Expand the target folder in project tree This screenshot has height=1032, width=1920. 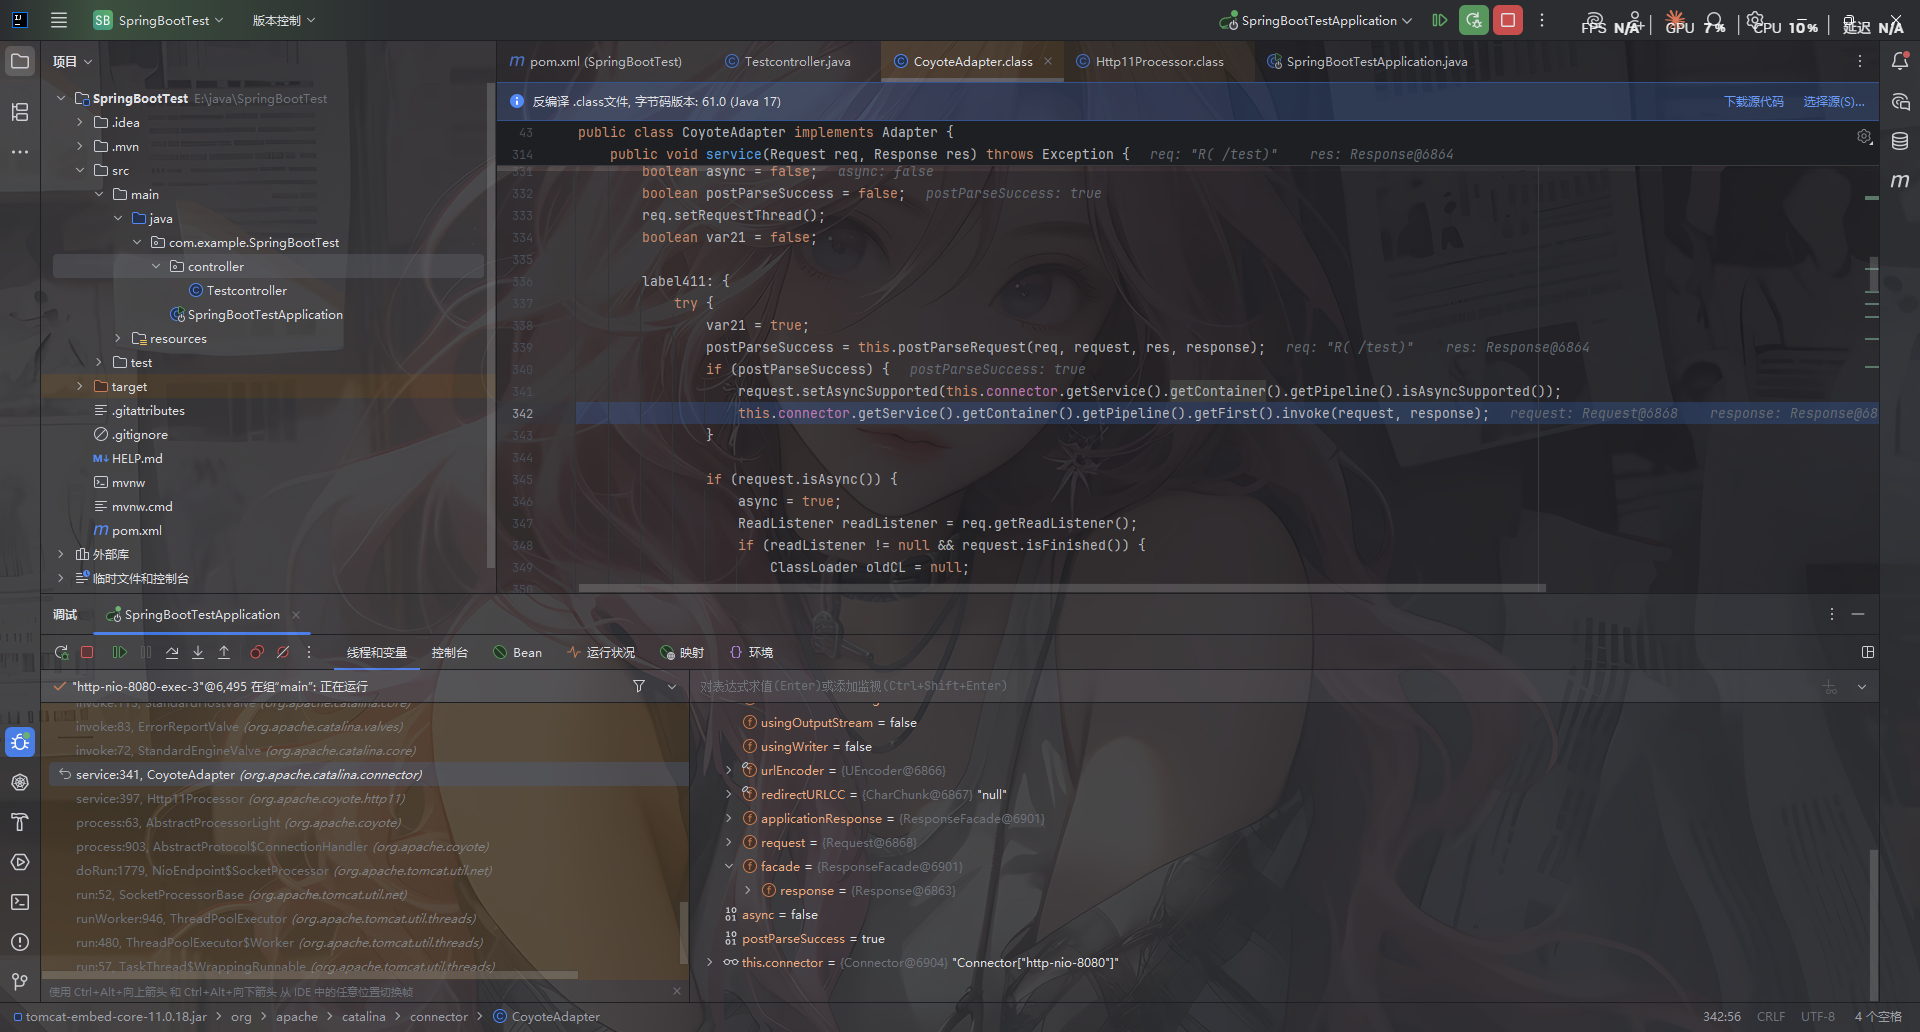click(x=80, y=386)
